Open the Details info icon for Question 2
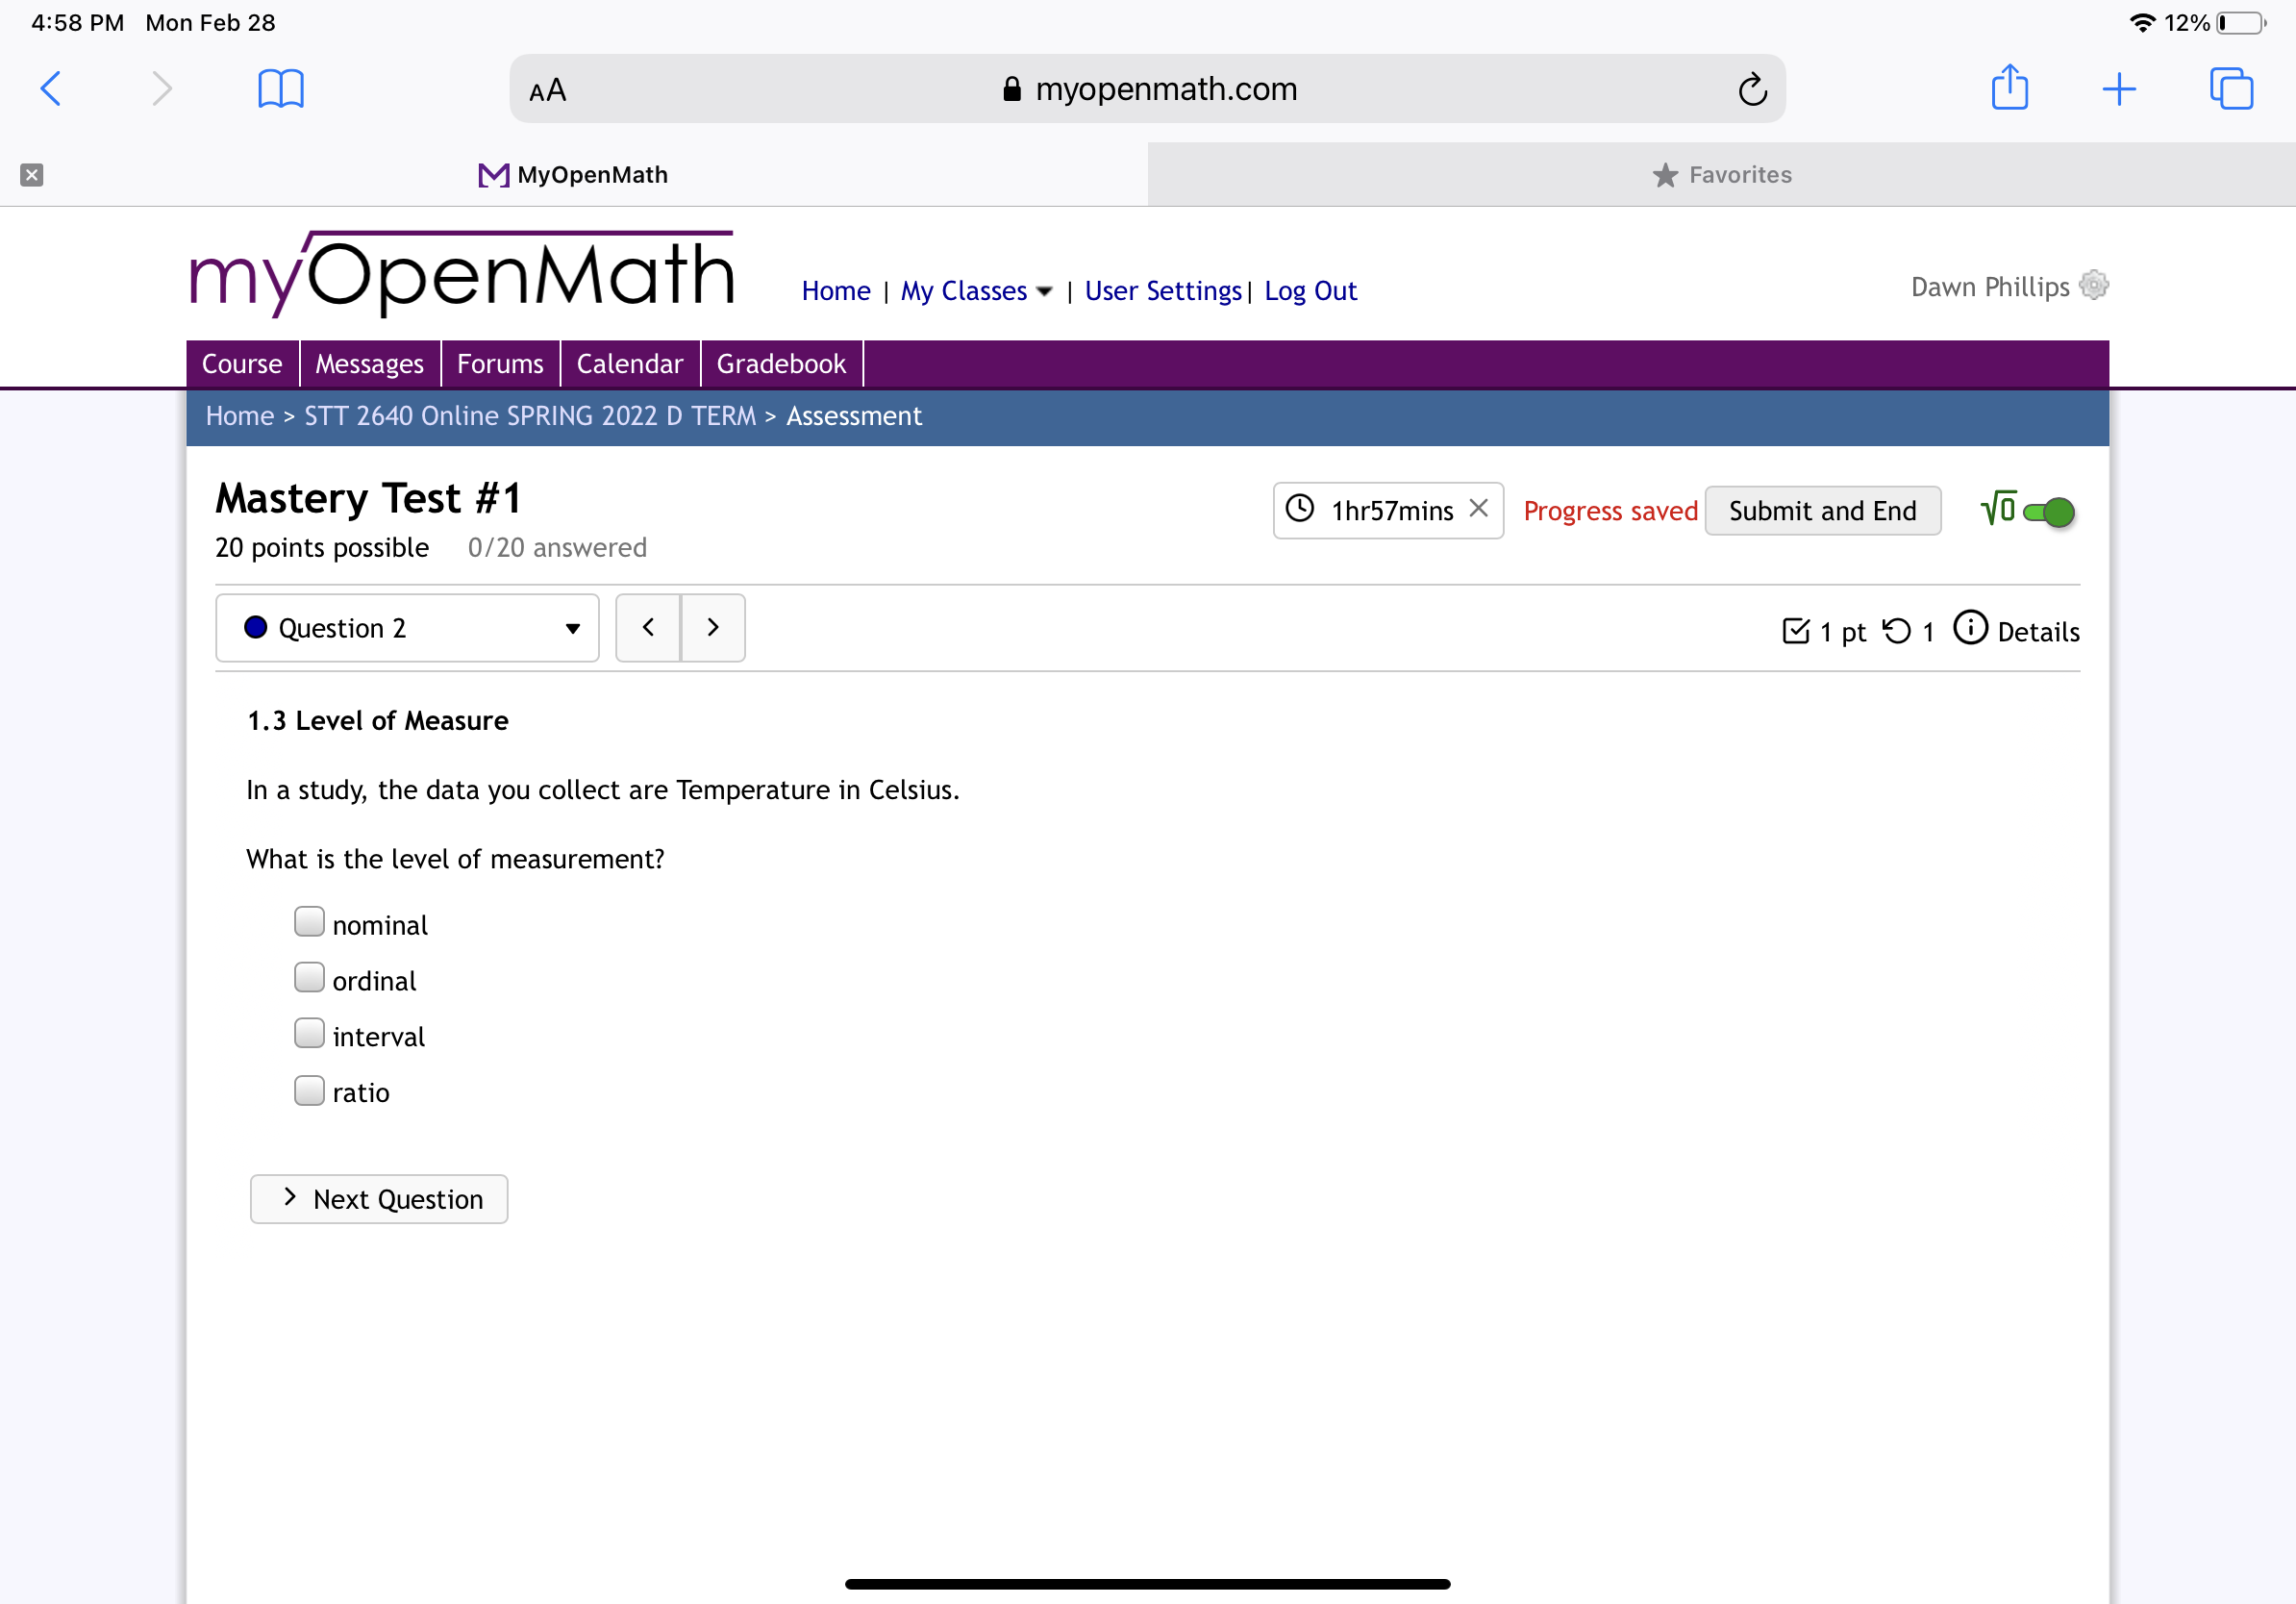2296x1604 pixels. pos(1970,630)
